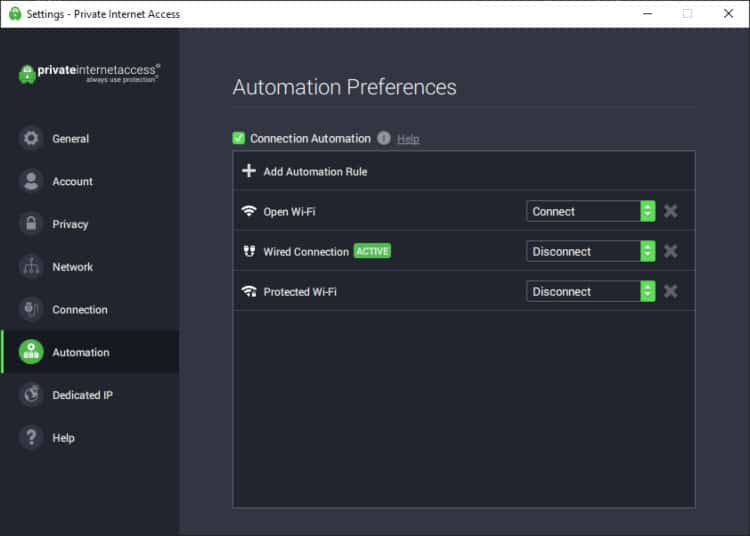Click the Dedicated IP sidebar icon
Image resolution: width=750 pixels, height=536 pixels.
click(31, 395)
